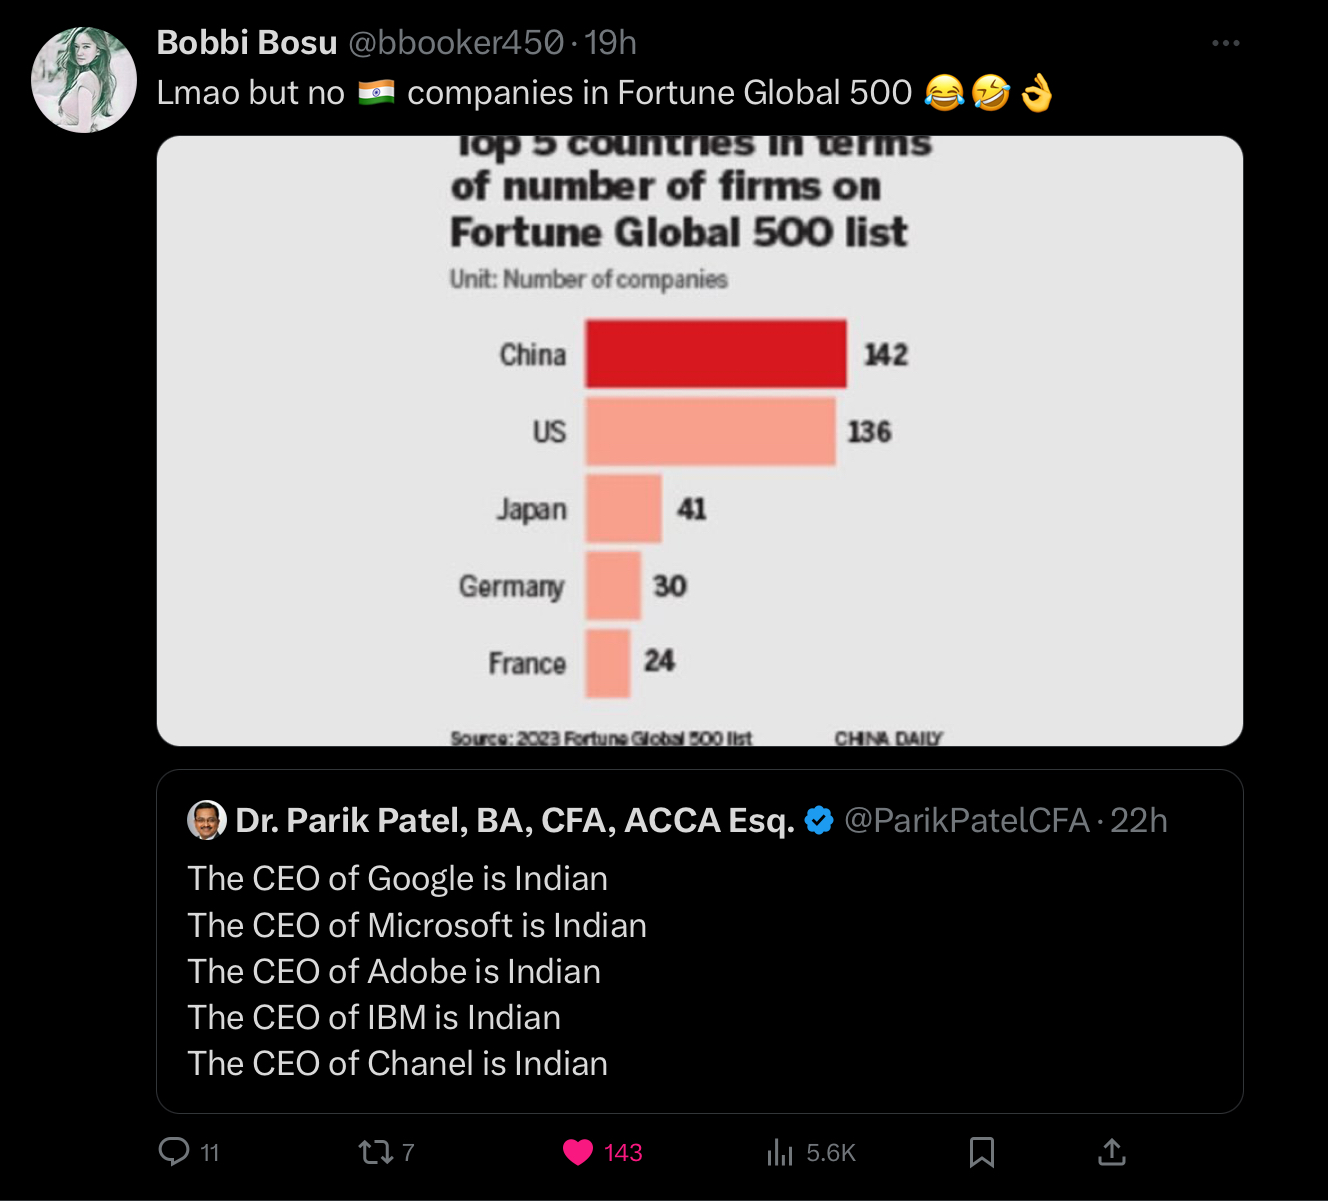Open the three-dot more options menu
The image size is (1328, 1201).
coord(1225,43)
